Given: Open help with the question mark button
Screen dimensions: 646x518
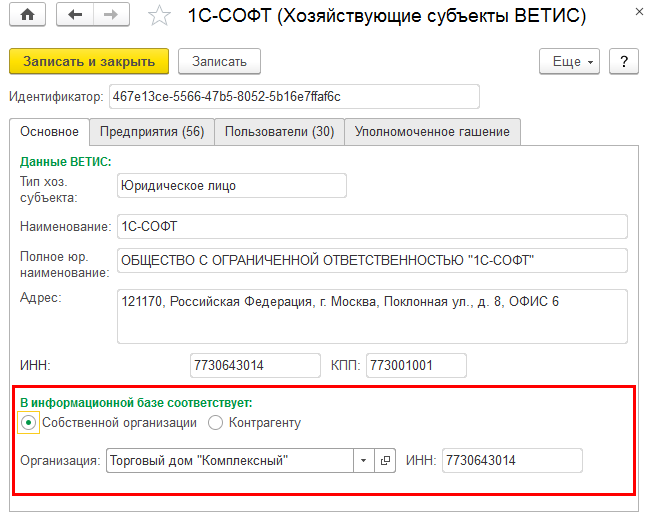Looking at the screenshot, I should coord(624,61).
